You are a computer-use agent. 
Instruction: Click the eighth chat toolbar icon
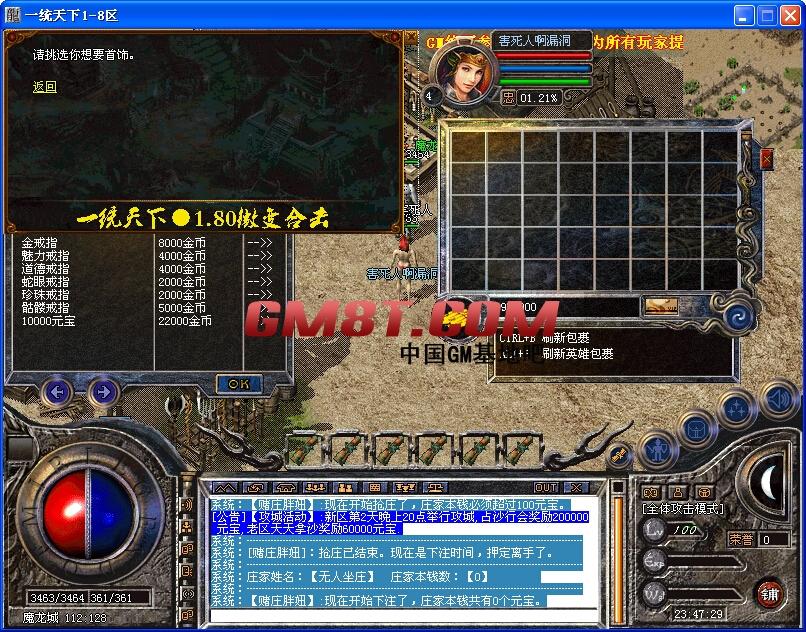coord(435,487)
